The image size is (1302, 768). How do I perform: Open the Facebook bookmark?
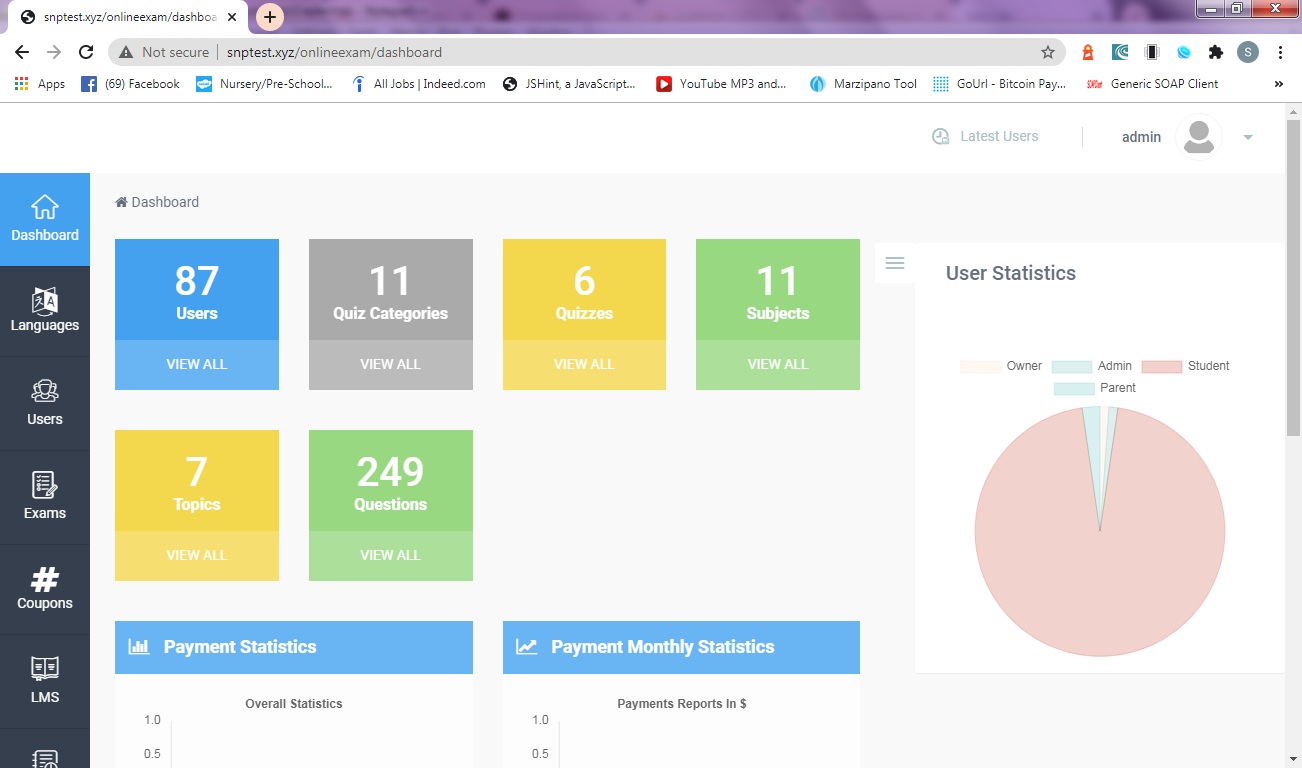click(x=131, y=84)
